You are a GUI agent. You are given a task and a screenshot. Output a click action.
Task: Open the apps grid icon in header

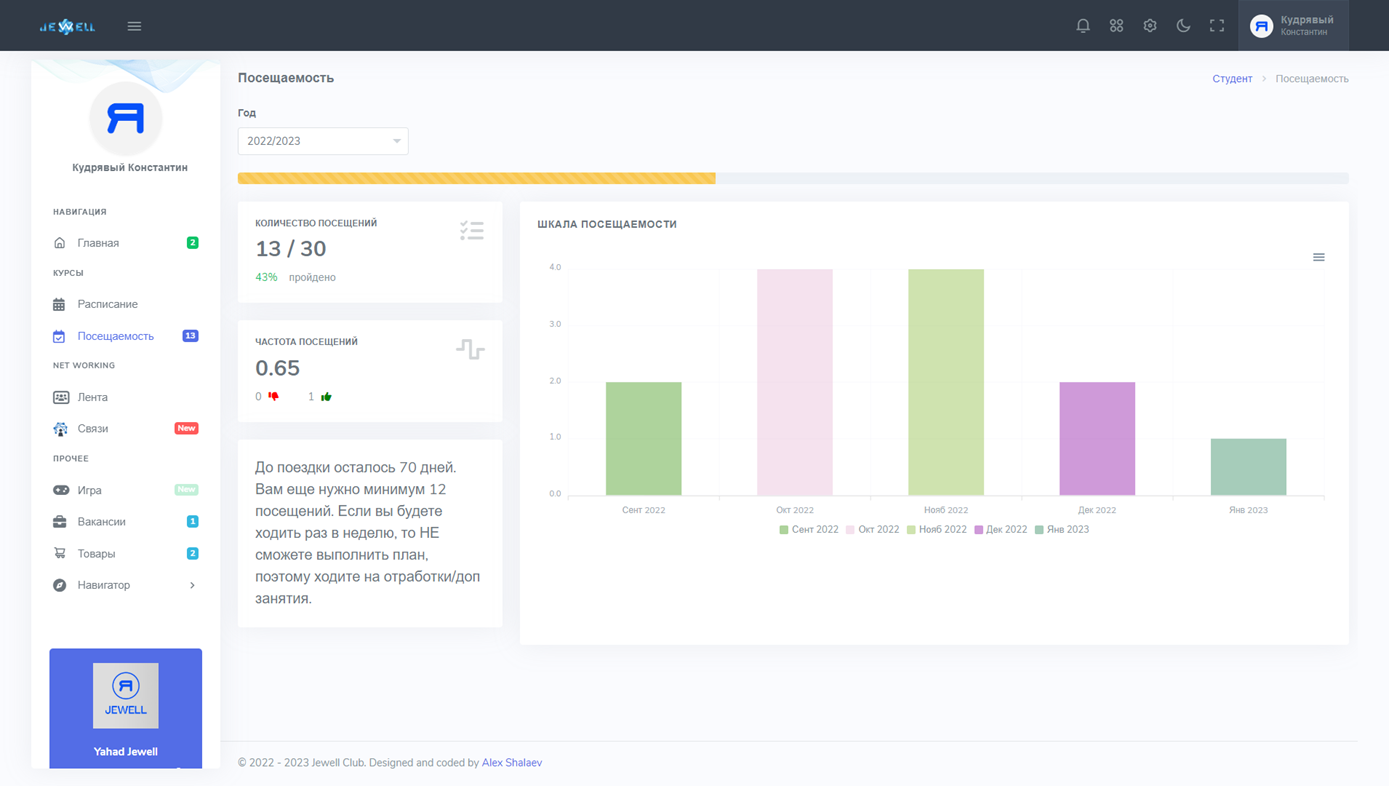pos(1116,26)
